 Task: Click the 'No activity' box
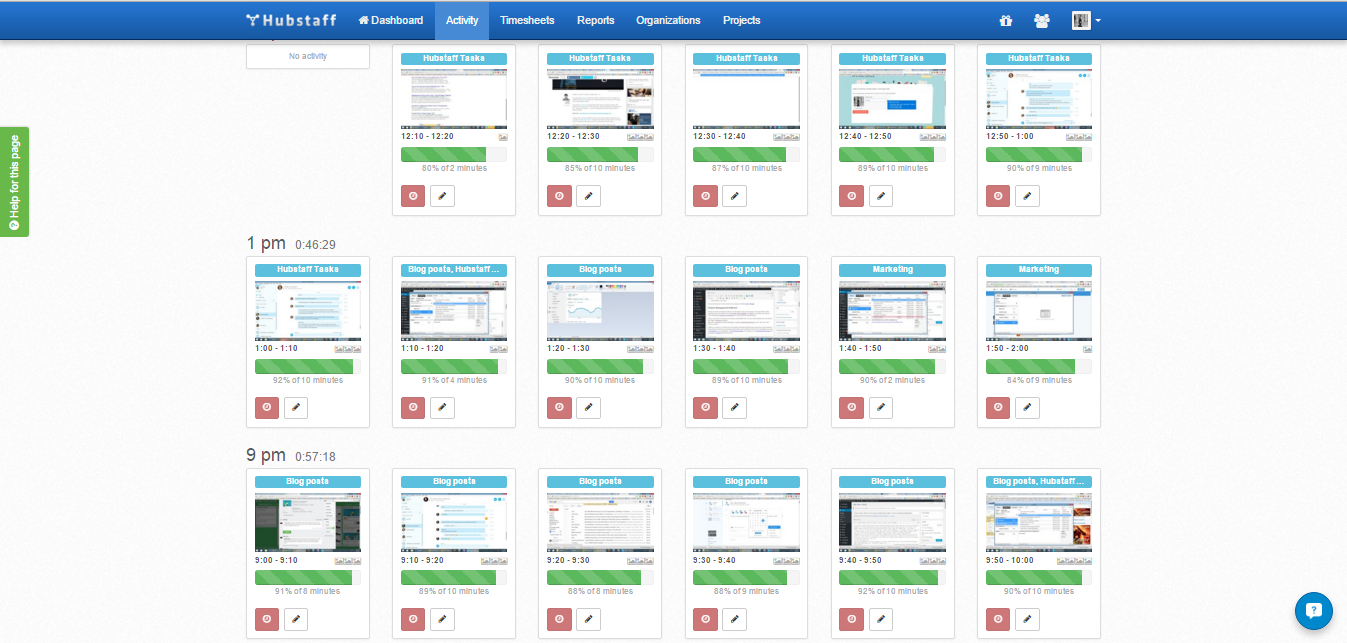pyautogui.click(x=308, y=56)
